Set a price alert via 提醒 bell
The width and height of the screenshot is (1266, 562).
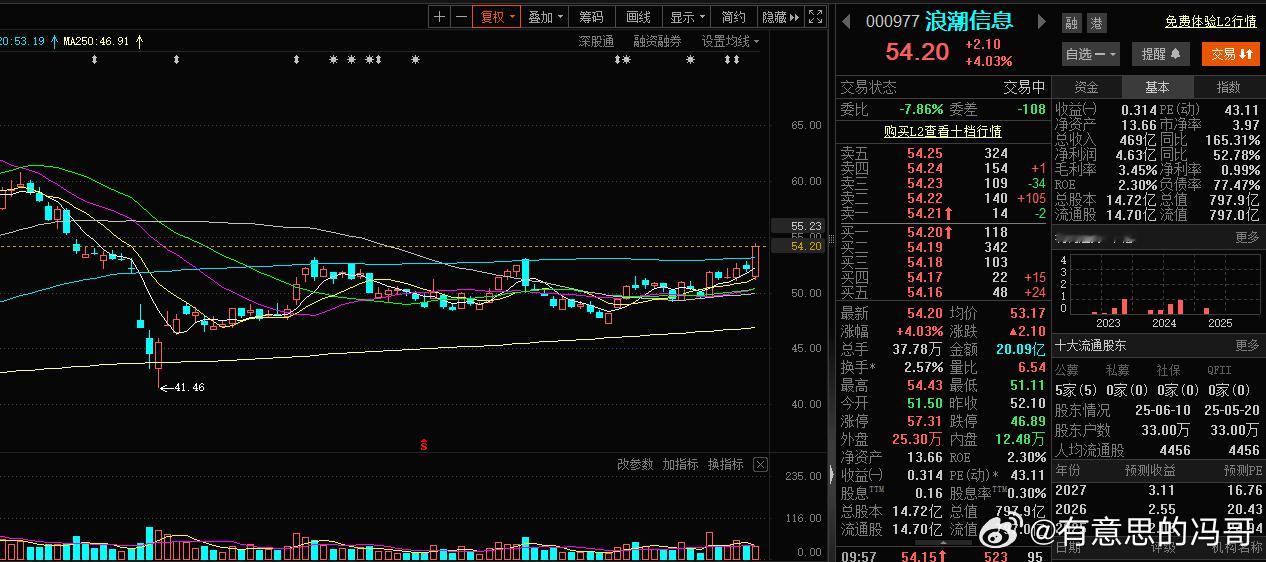tap(1160, 54)
